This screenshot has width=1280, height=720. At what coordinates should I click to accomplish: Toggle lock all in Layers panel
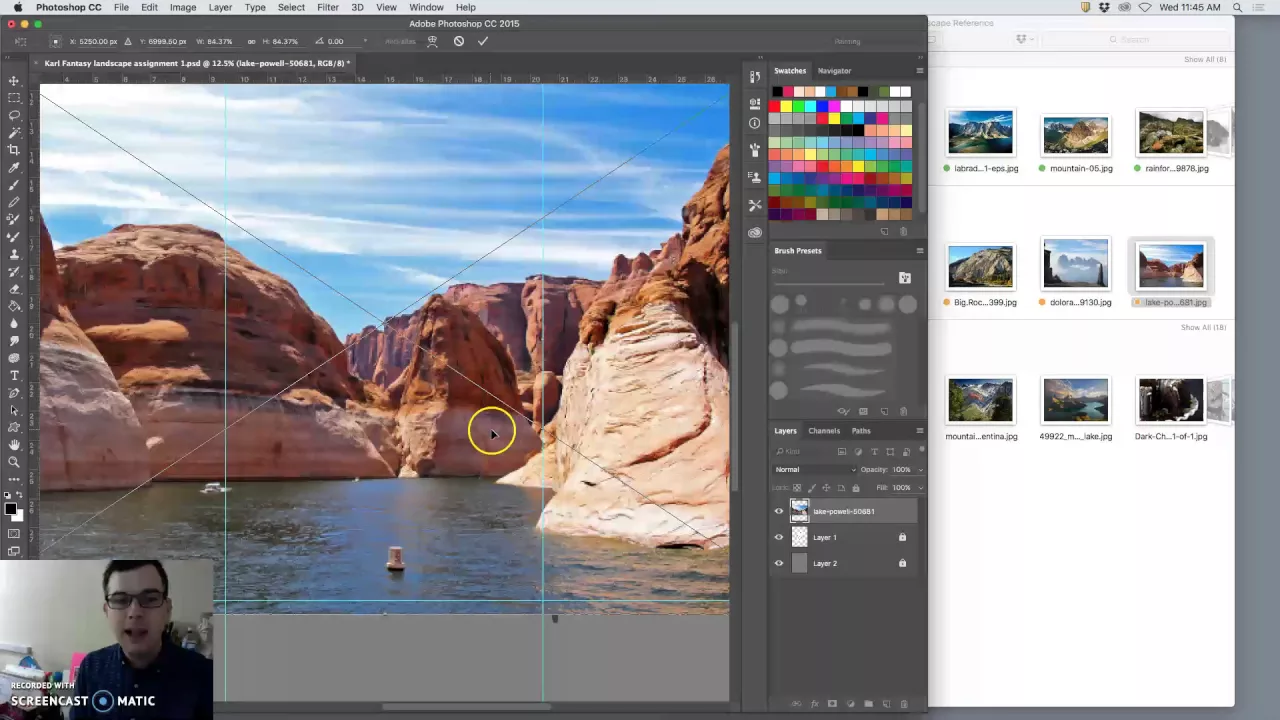855,488
